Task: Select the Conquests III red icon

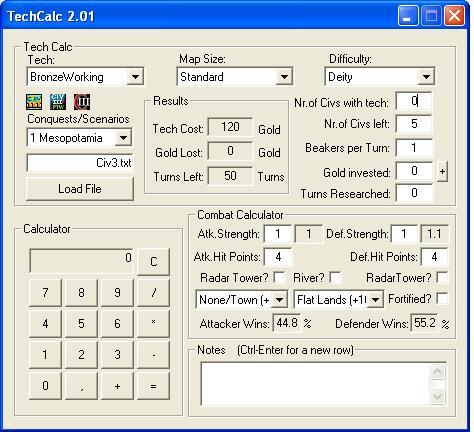Action: (82, 102)
